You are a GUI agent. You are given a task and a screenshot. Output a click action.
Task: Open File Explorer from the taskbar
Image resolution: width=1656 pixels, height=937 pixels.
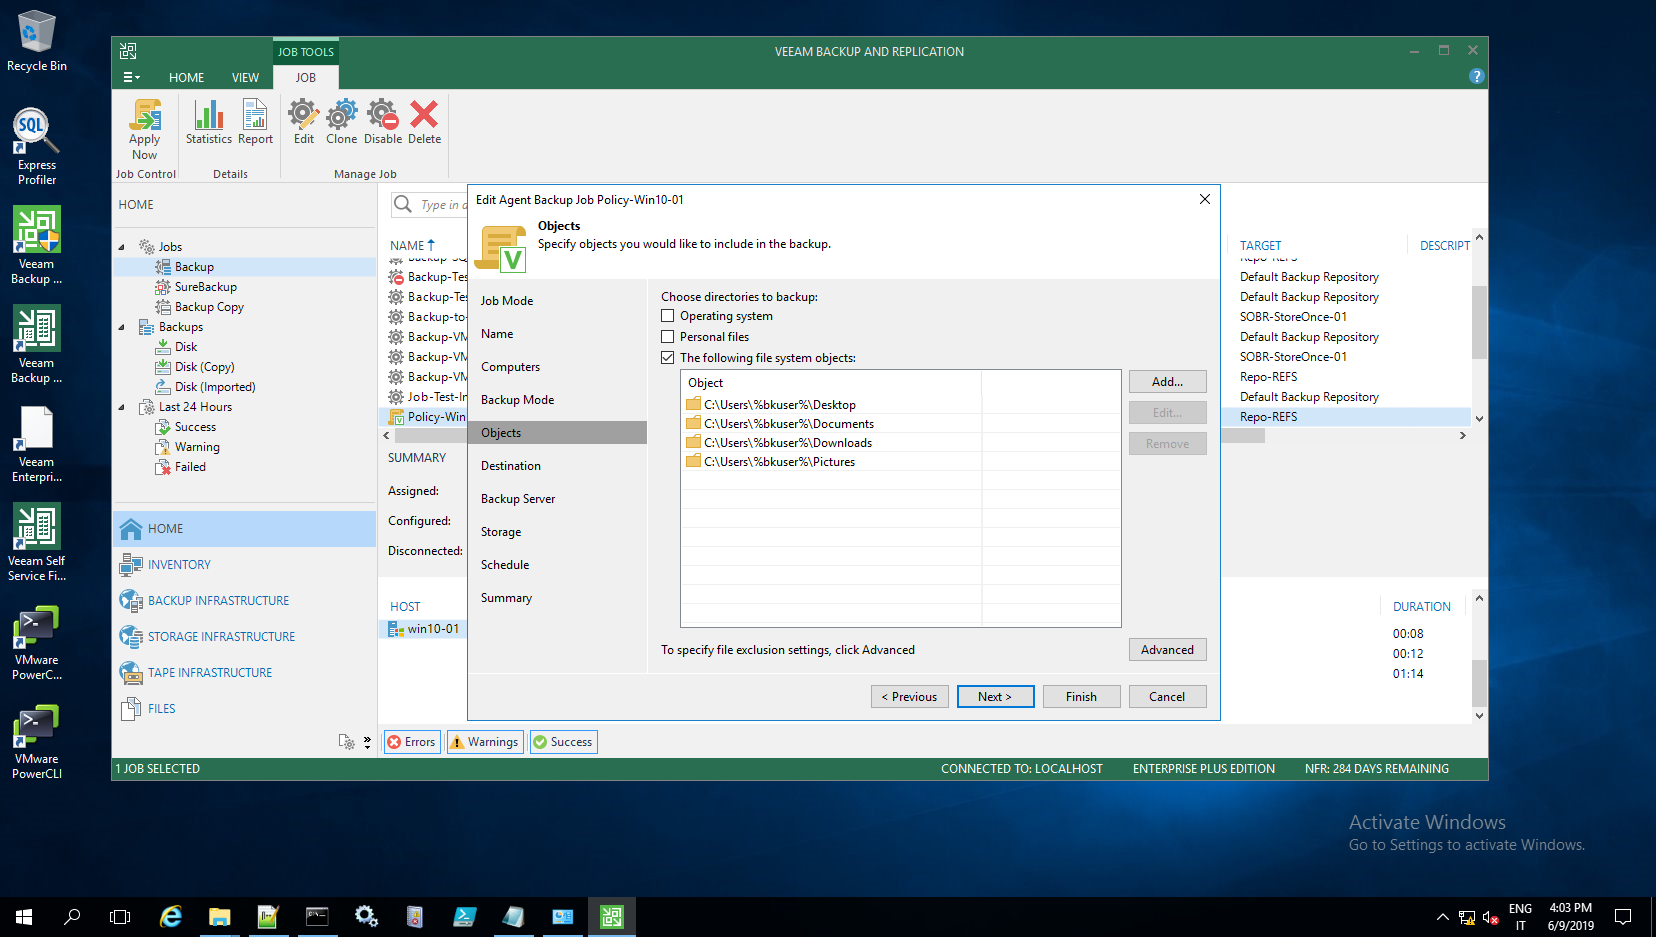(x=220, y=916)
